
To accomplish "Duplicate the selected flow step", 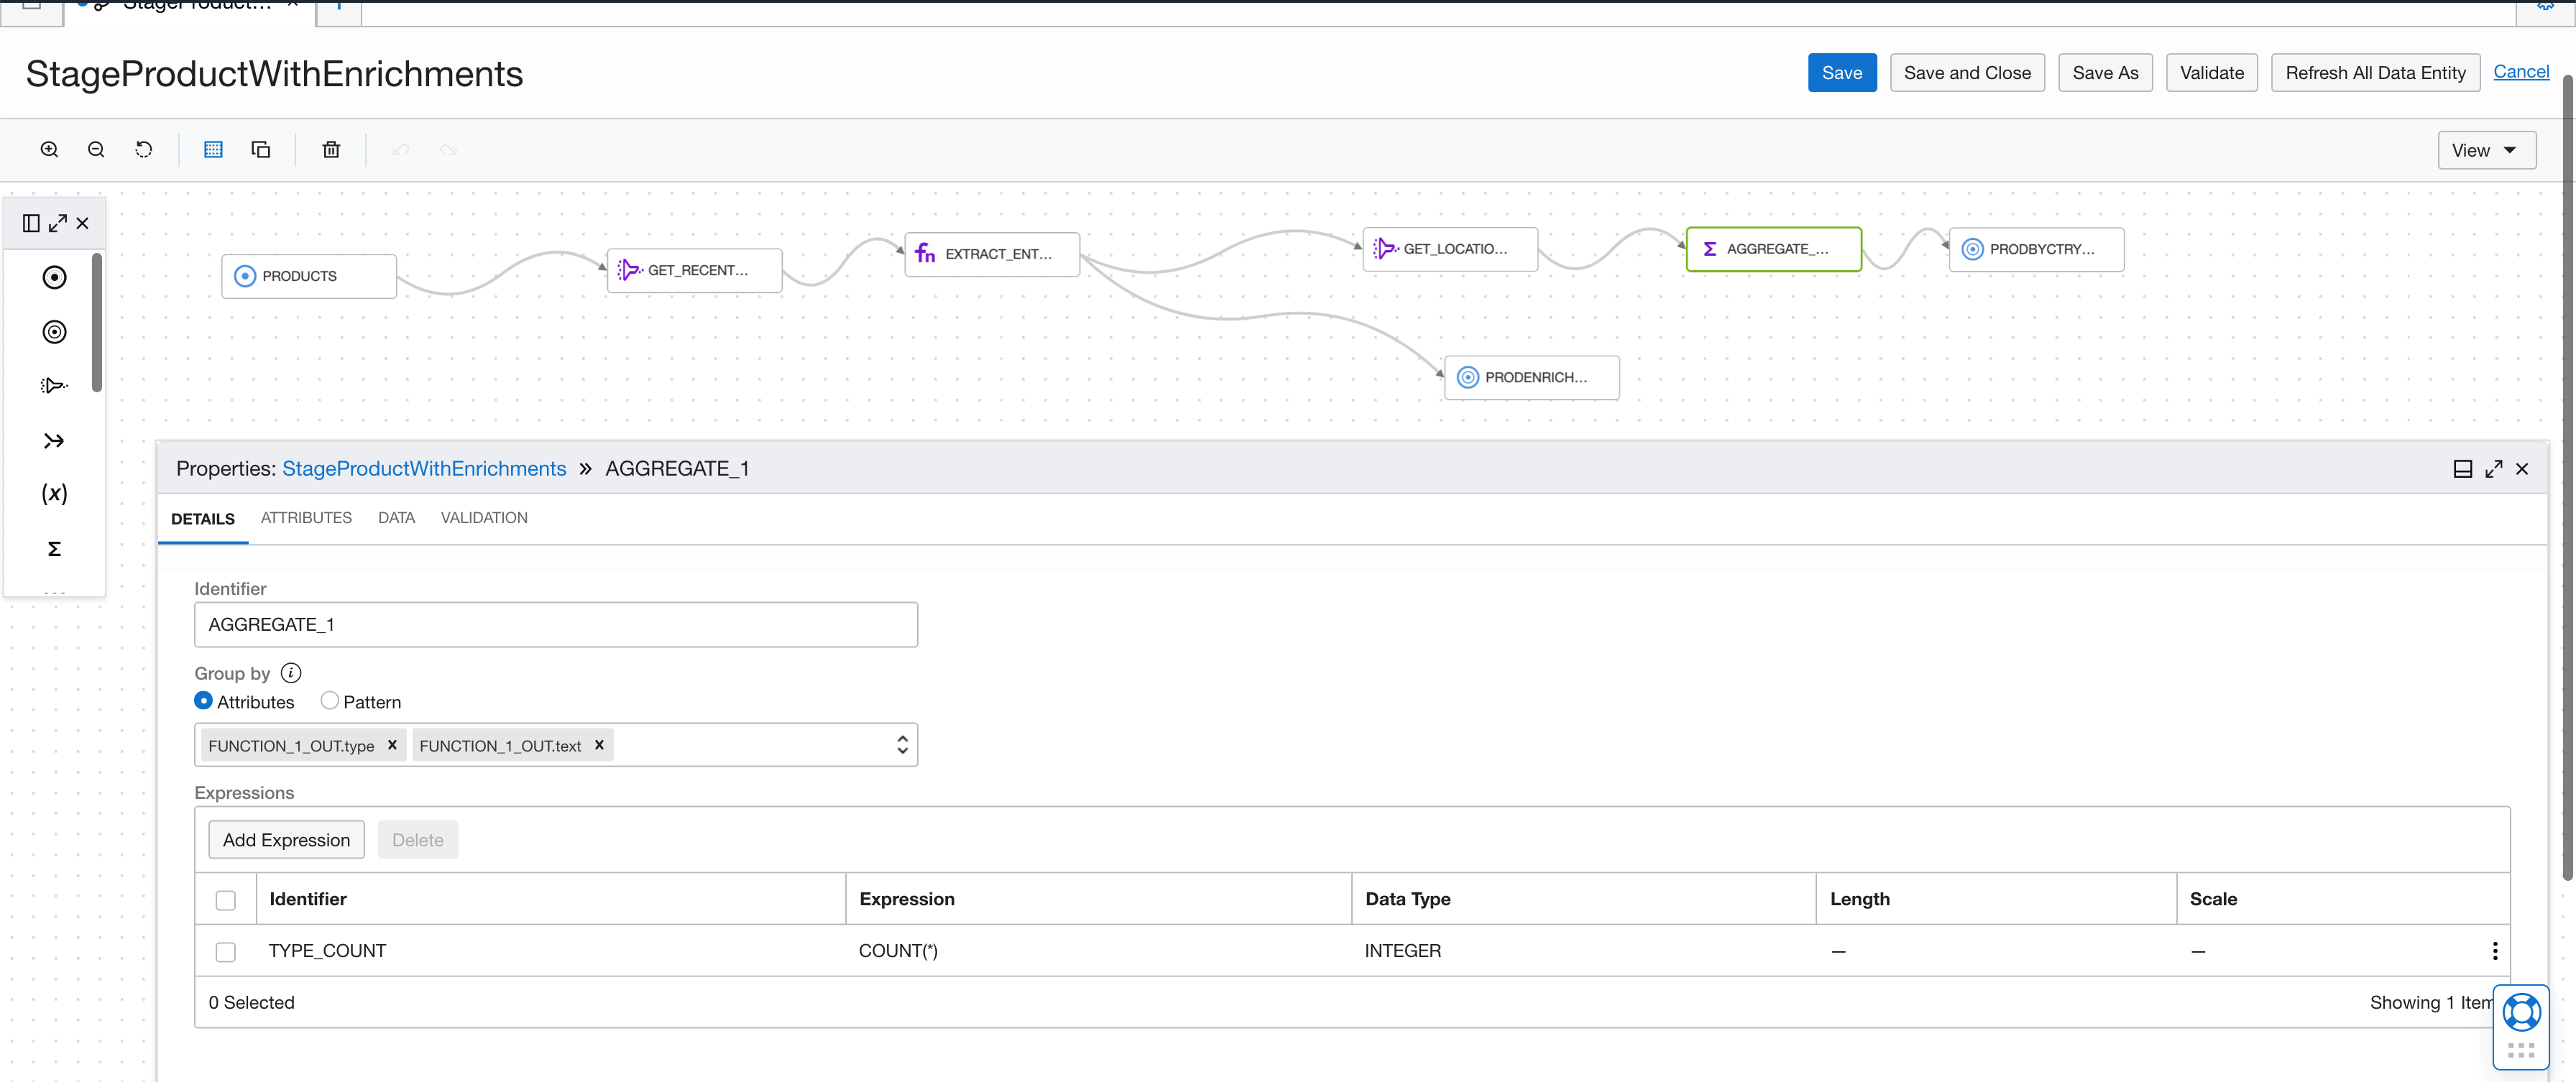I will click(261, 149).
